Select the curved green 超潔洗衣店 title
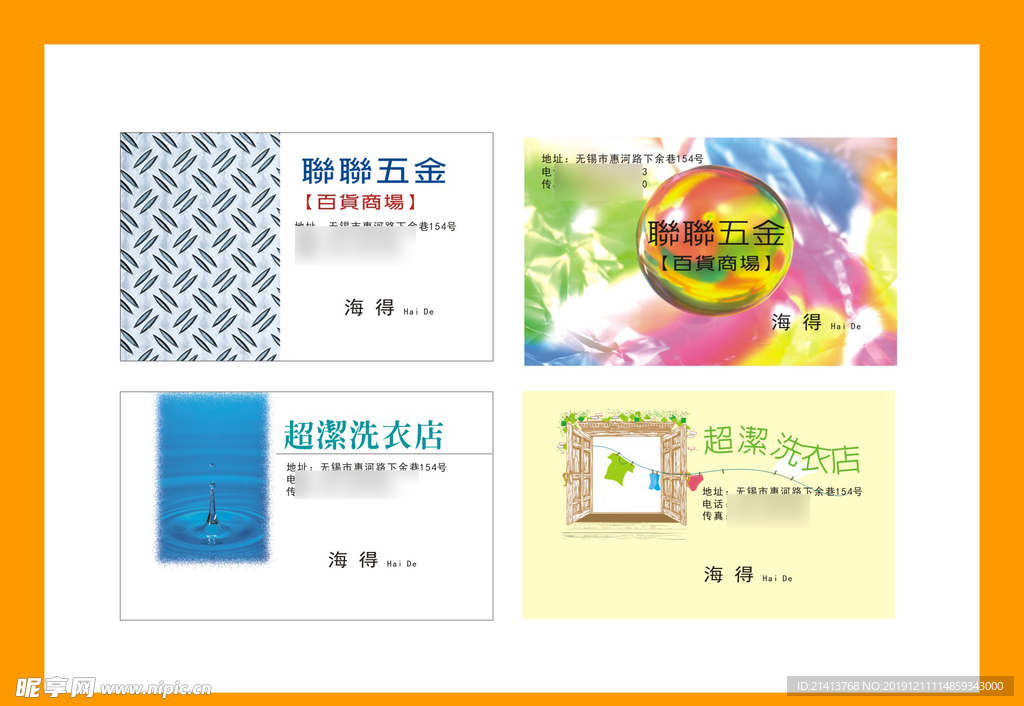 click(x=780, y=448)
